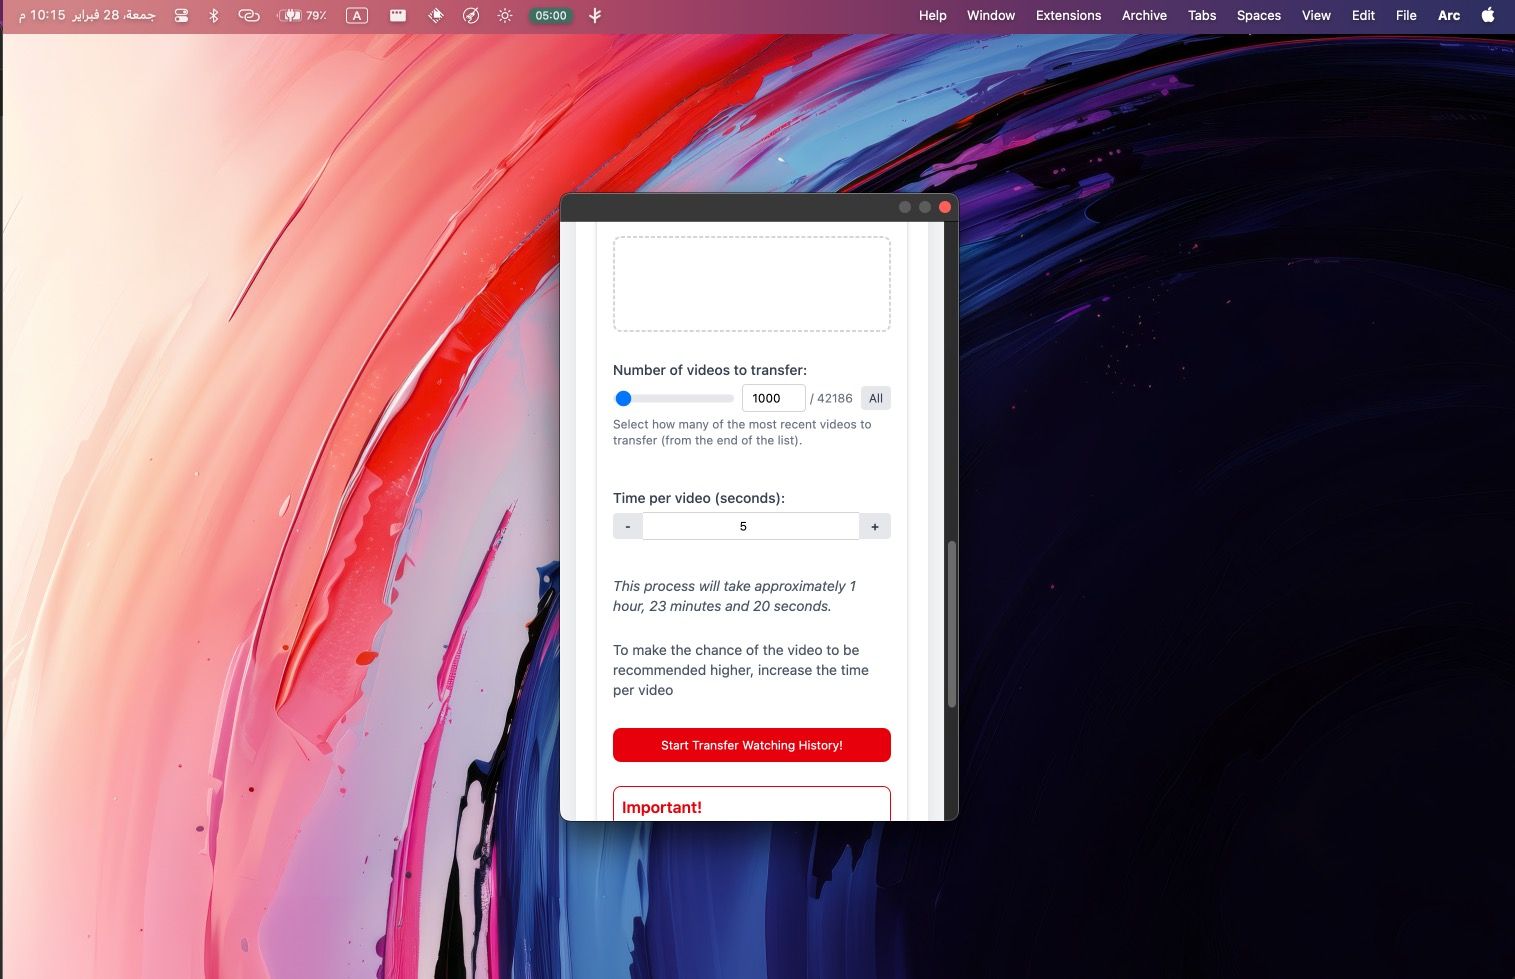Image resolution: width=1515 pixels, height=979 pixels.
Task: Click the Bluetooth icon in menu bar
Action: coord(214,15)
